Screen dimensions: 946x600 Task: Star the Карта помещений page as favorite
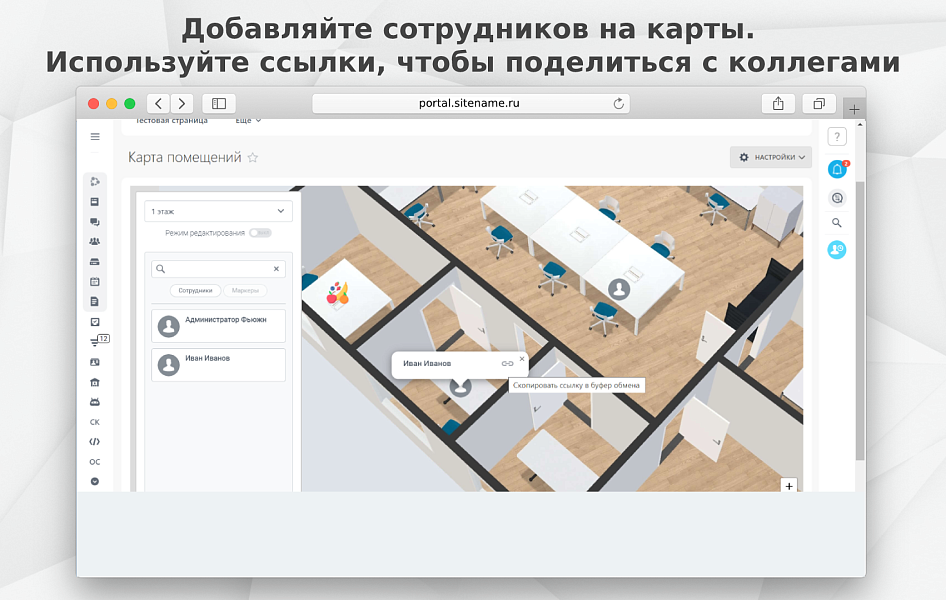pos(252,157)
